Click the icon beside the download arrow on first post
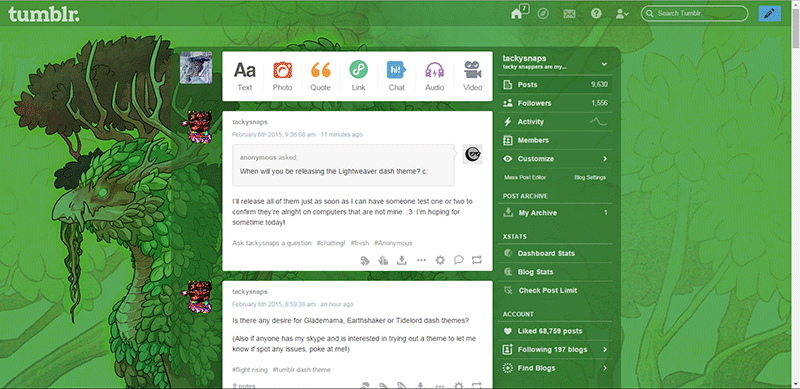This screenshot has height=389, width=800. tap(383, 260)
